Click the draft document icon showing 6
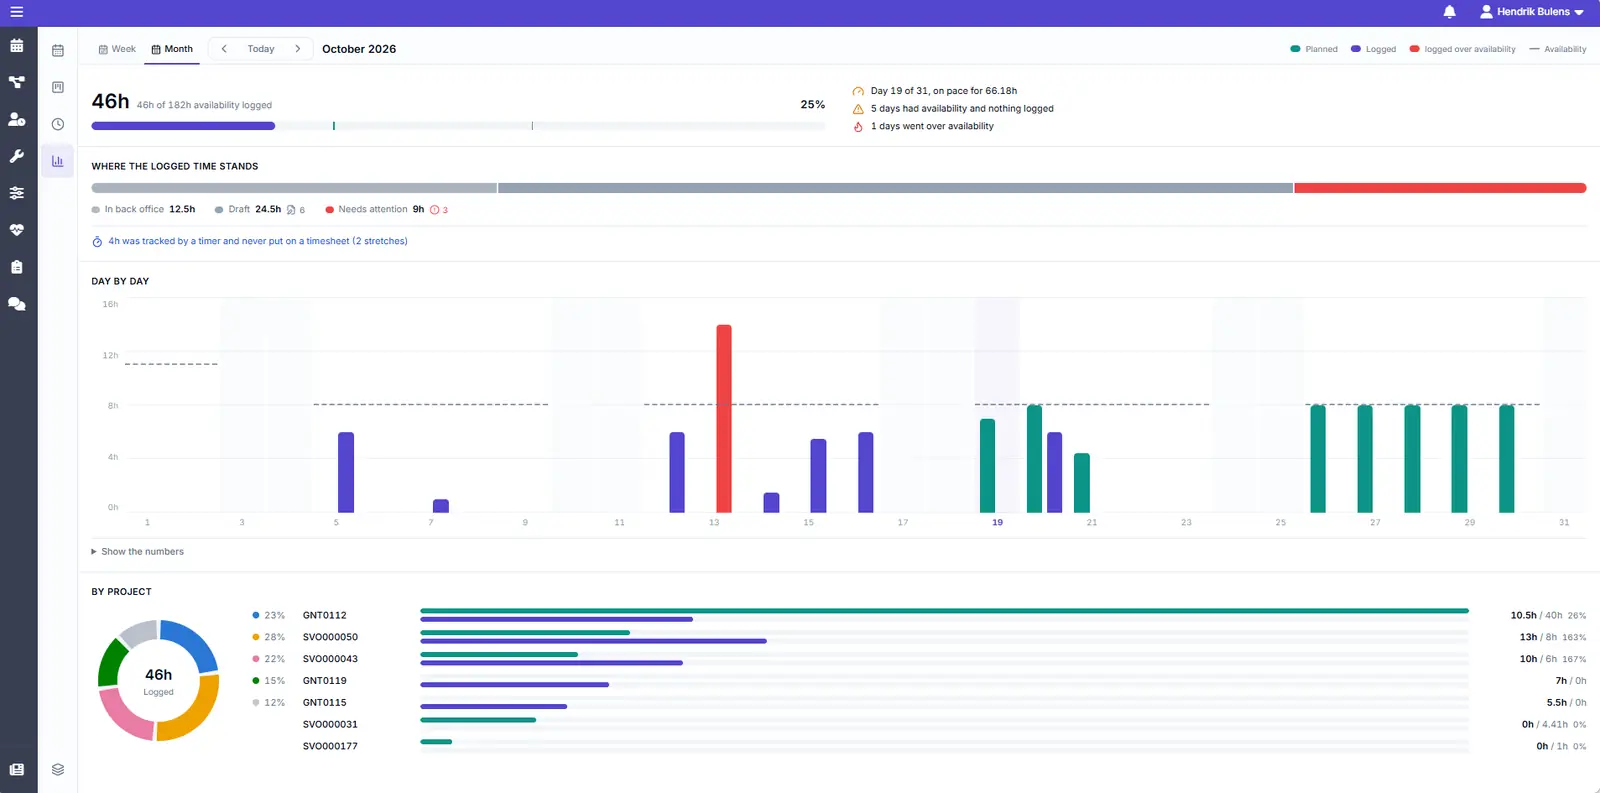 coord(291,210)
